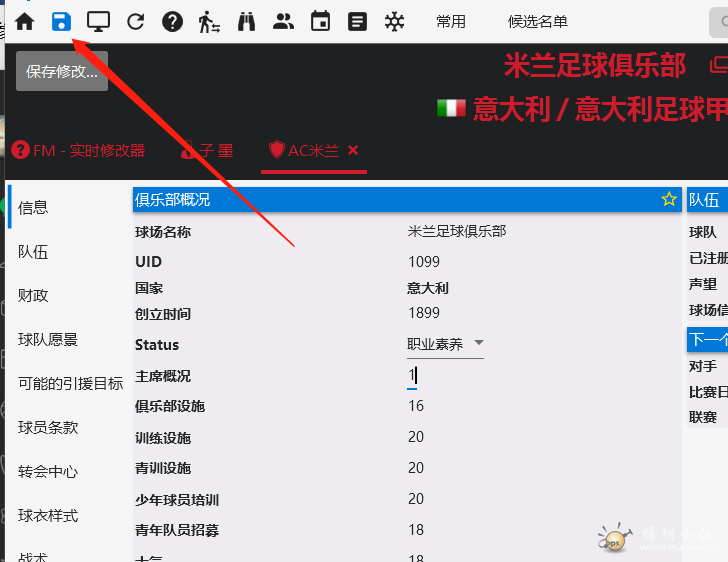Open the monitor display icon
The width and height of the screenshot is (728, 562).
[98, 22]
